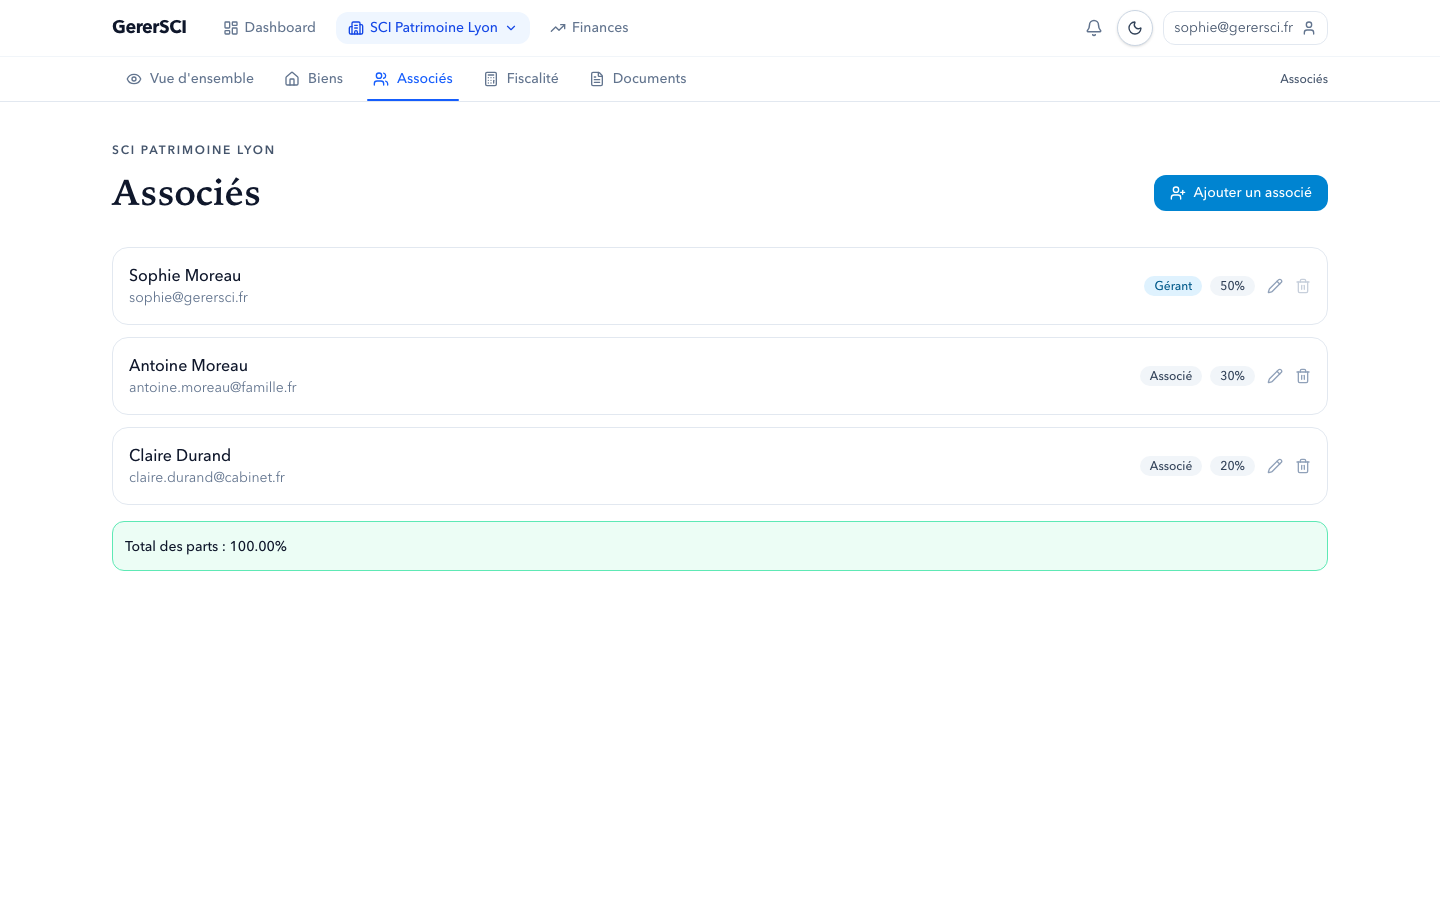Click the Associés breadcrumb at right

[x=1303, y=79]
